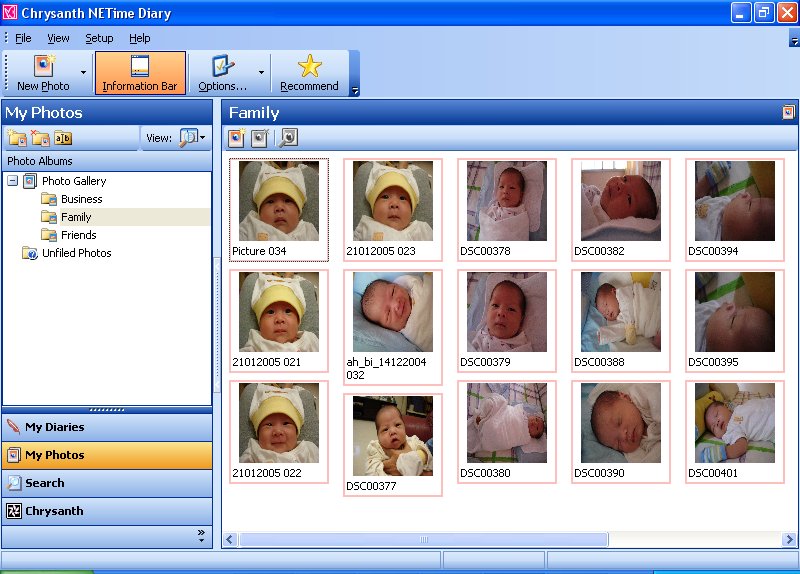The height and width of the screenshot is (574, 800).
Task: Open the View menu
Action: pyautogui.click(x=58, y=38)
